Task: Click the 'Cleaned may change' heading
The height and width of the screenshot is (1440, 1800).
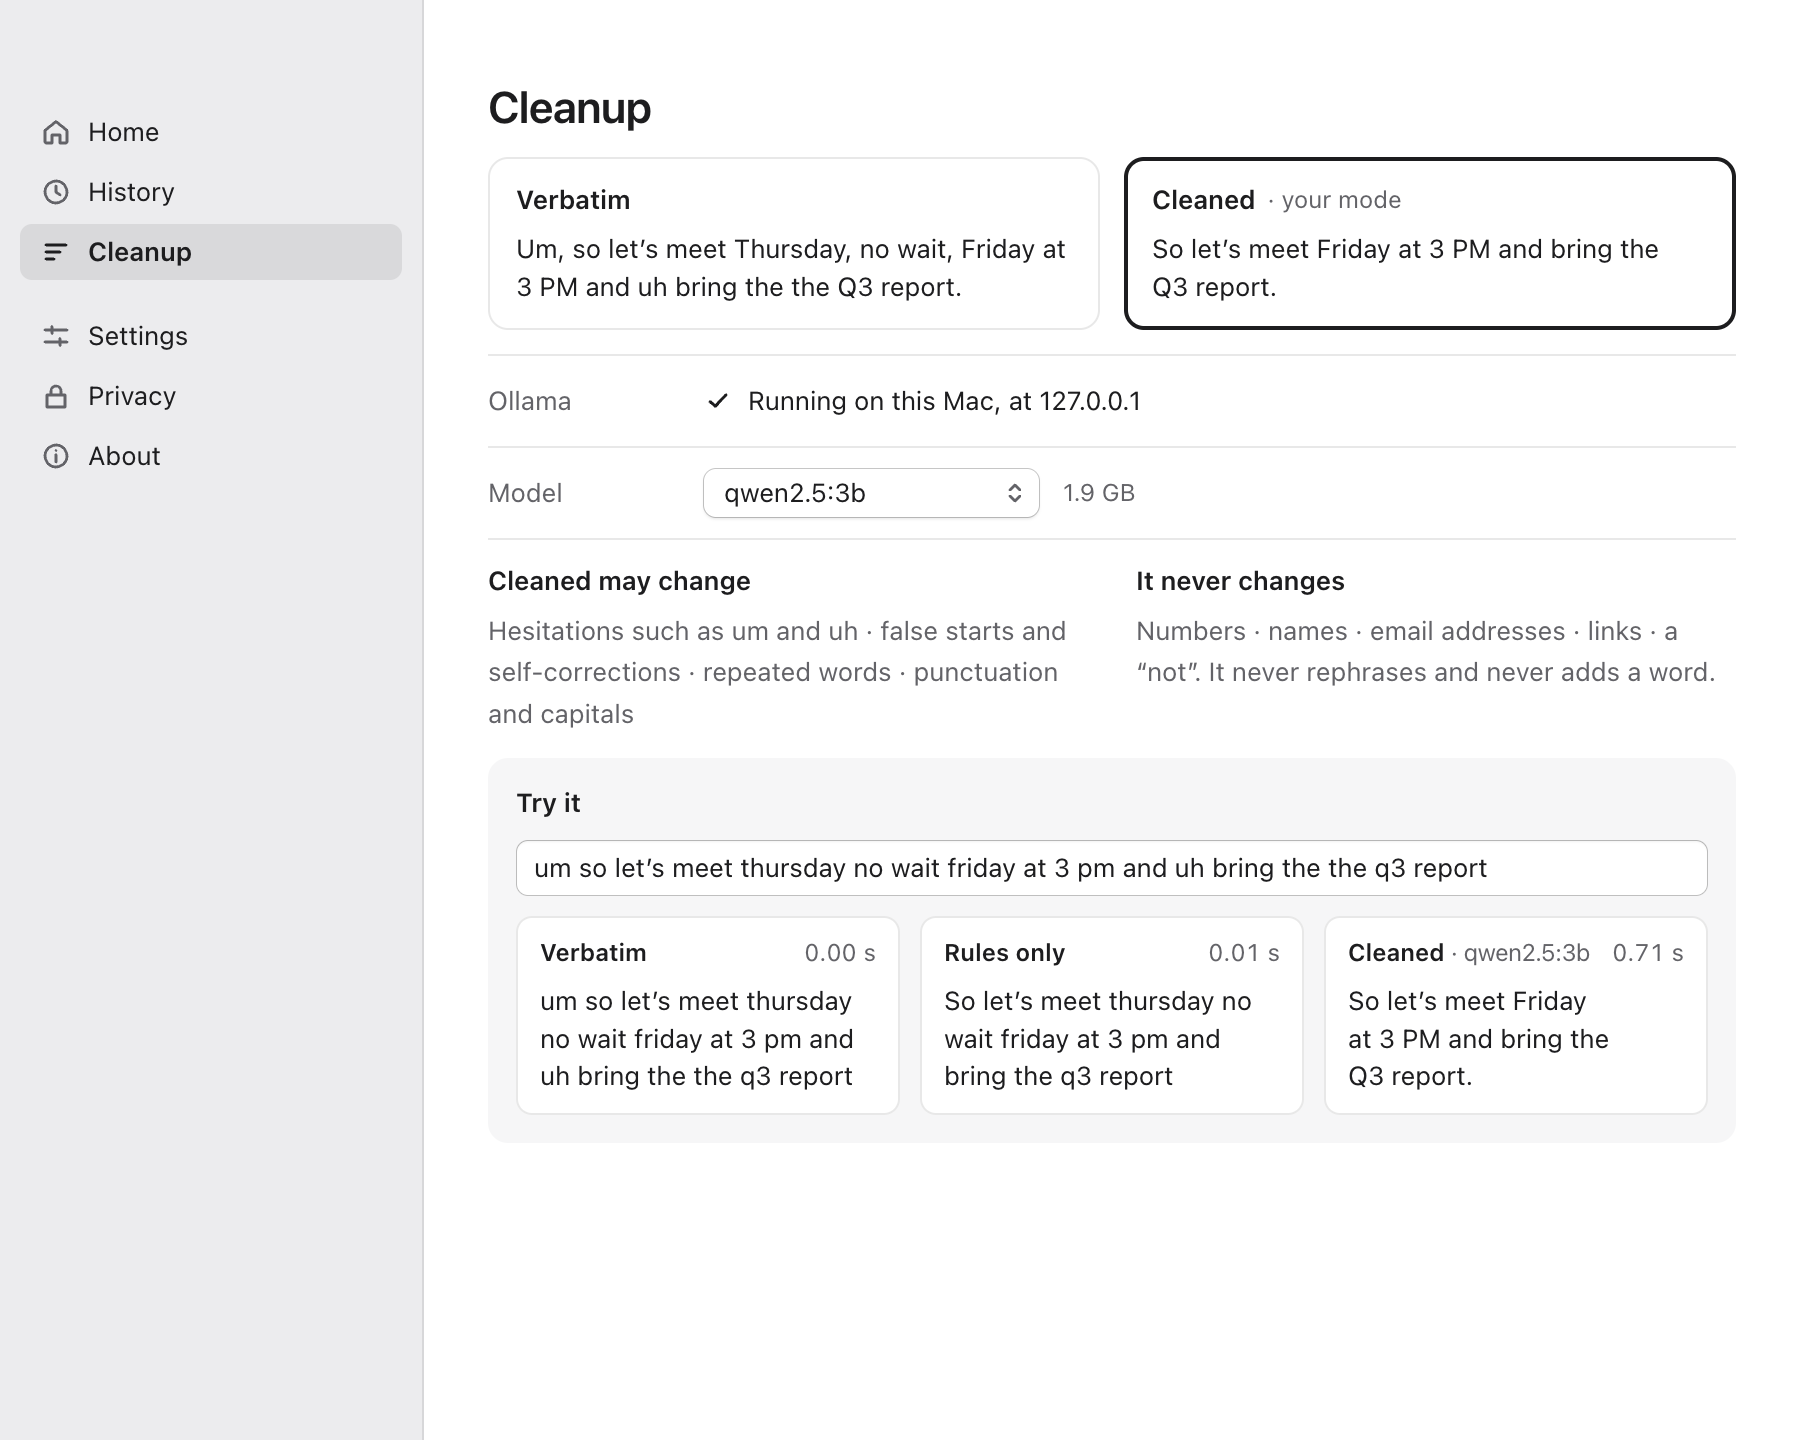Action: pyautogui.click(x=619, y=581)
